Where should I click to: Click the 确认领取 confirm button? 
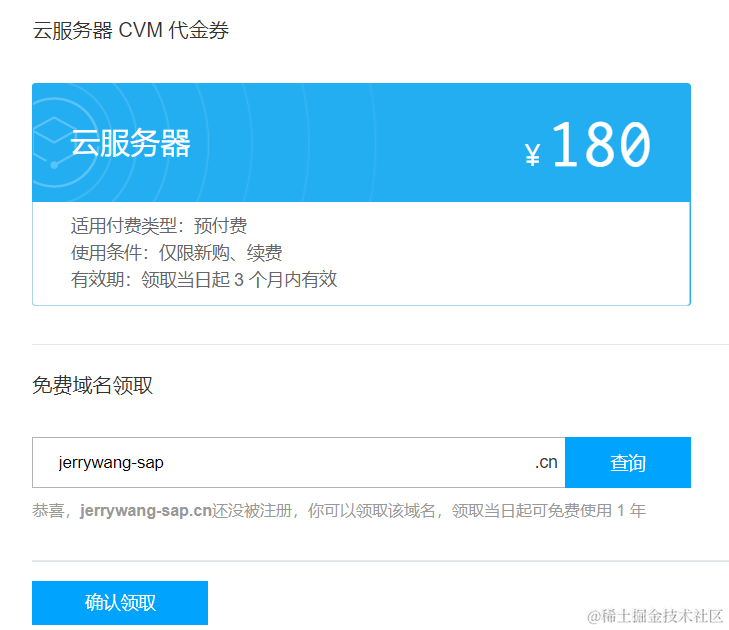[x=120, y=603]
